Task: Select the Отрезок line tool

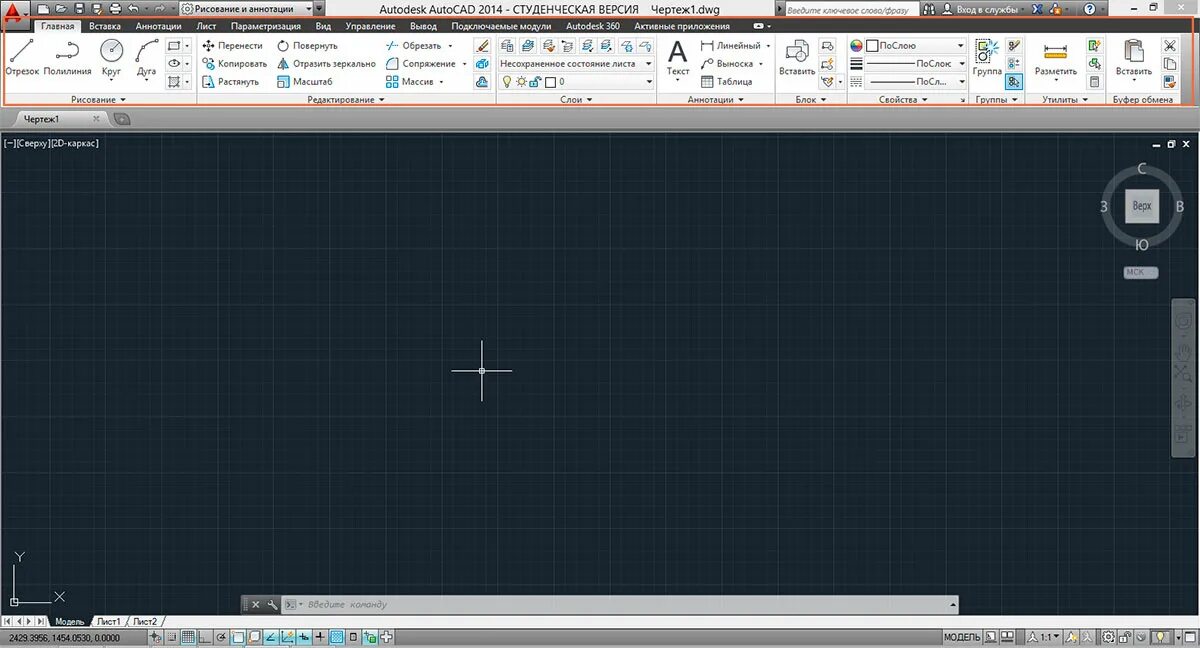Action: (x=22, y=59)
